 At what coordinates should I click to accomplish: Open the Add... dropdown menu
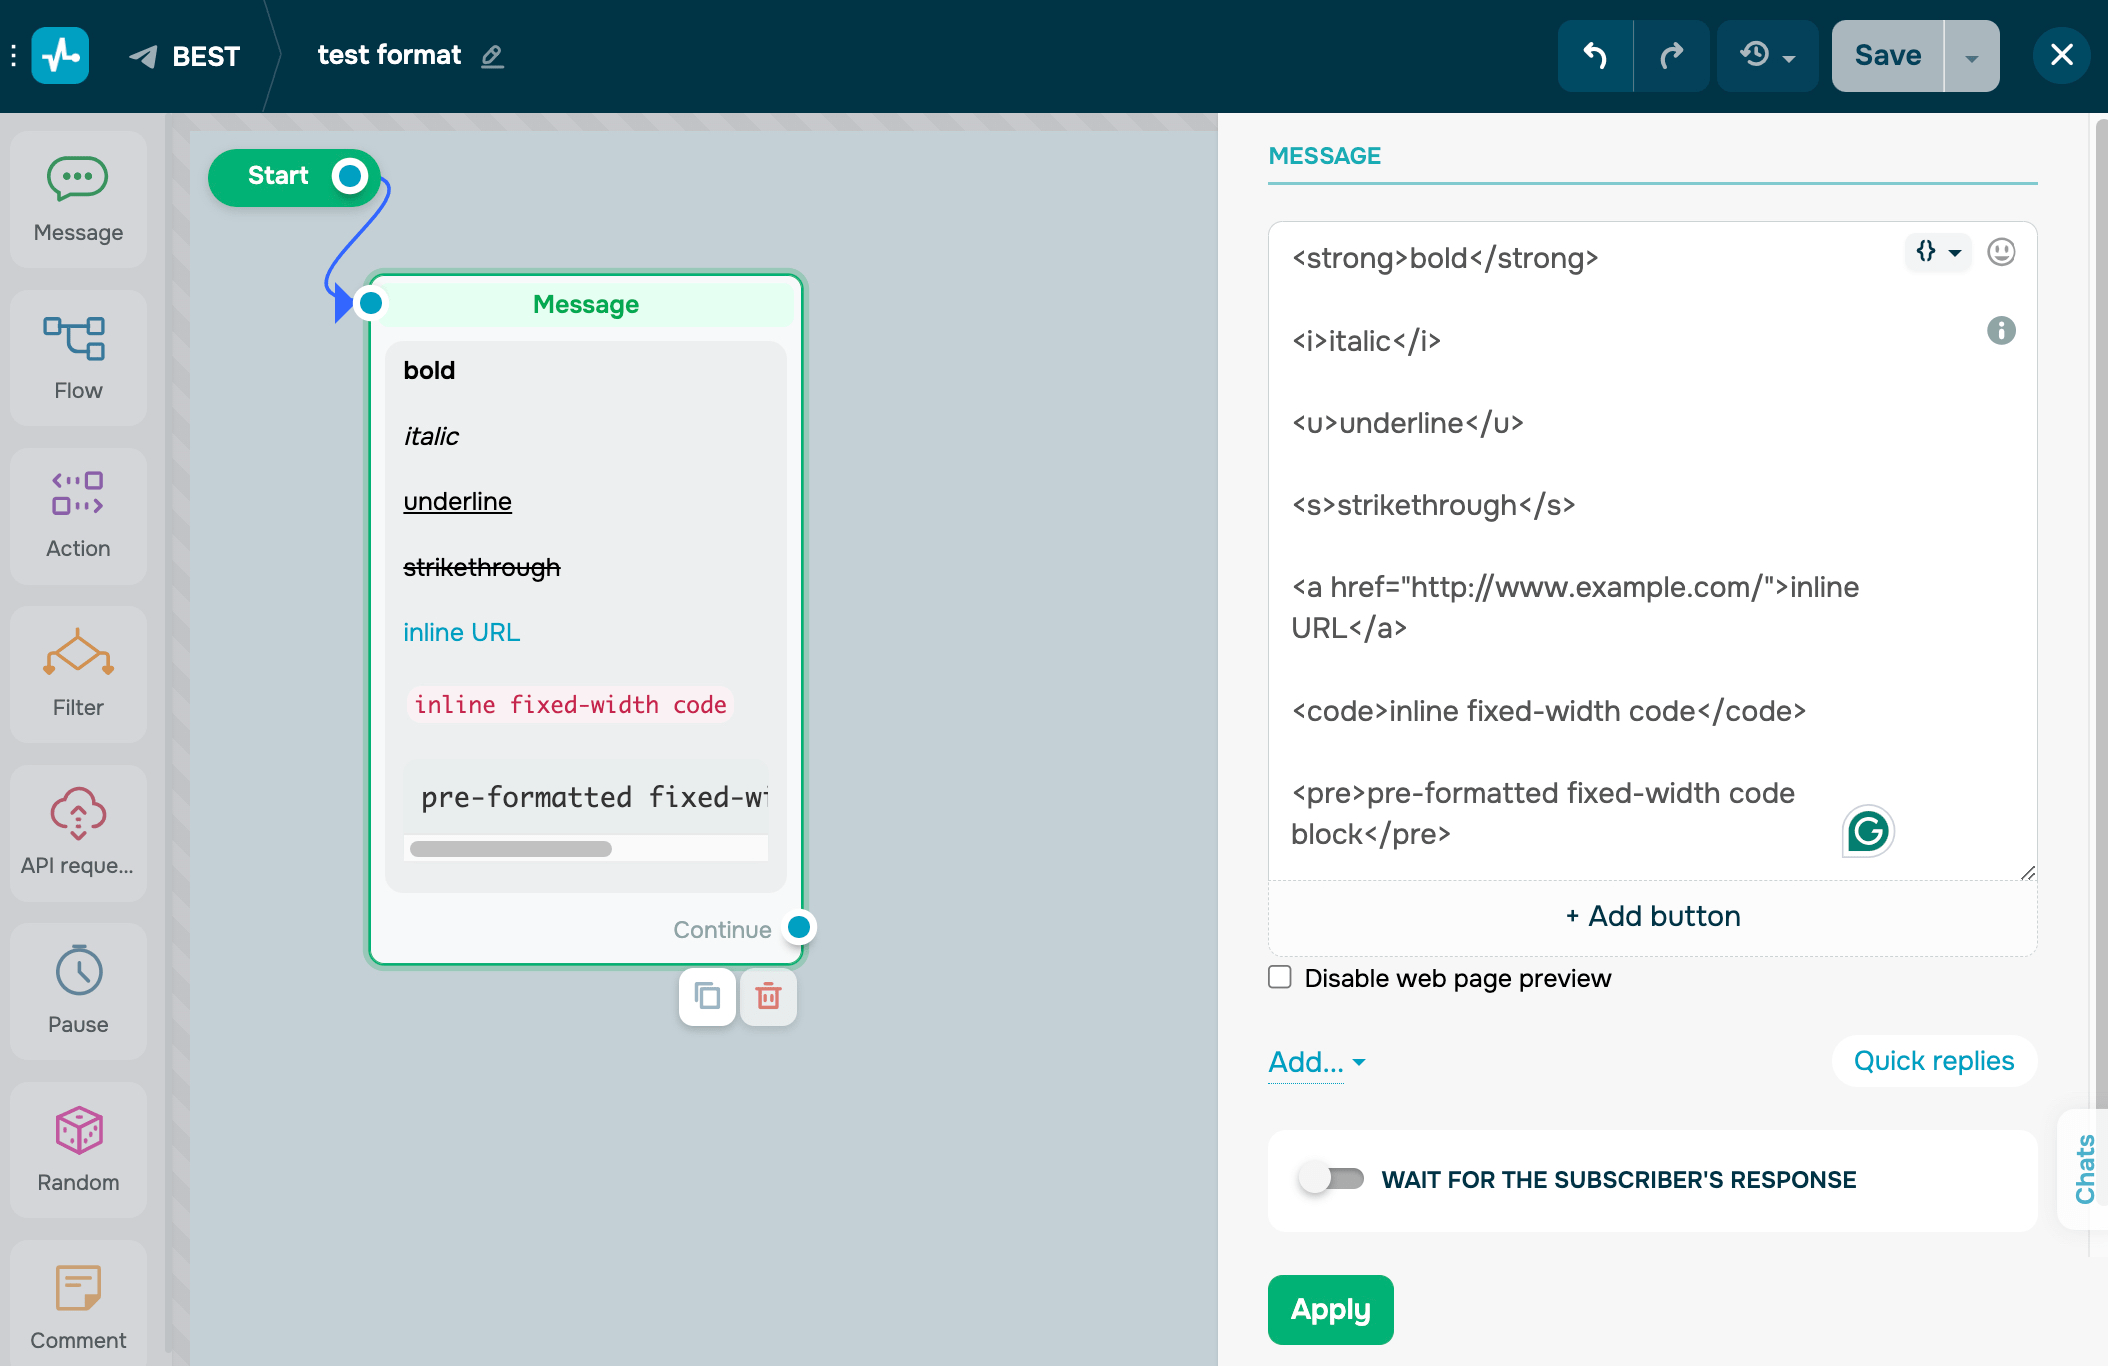click(1316, 1062)
